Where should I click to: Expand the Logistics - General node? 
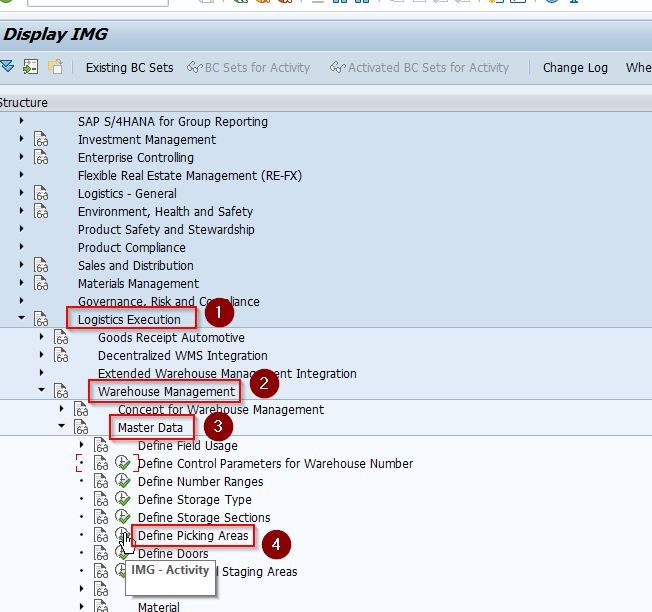click(x=22, y=193)
